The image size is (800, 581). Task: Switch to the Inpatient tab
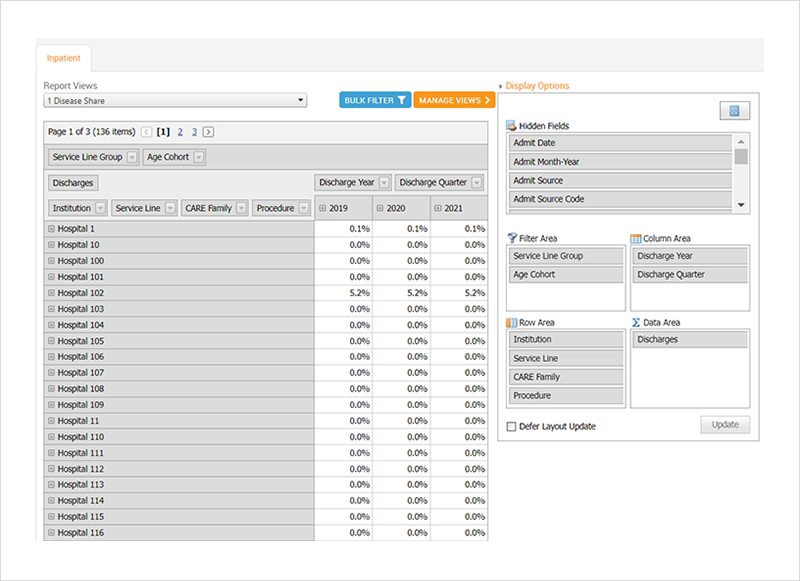pyautogui.click(x=64, y=58)
